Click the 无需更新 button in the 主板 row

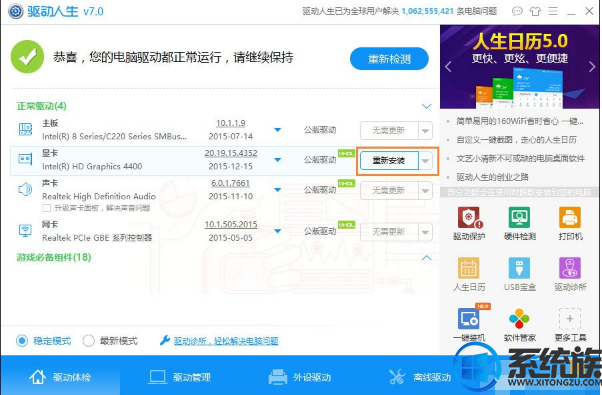[x=389, y=131]
